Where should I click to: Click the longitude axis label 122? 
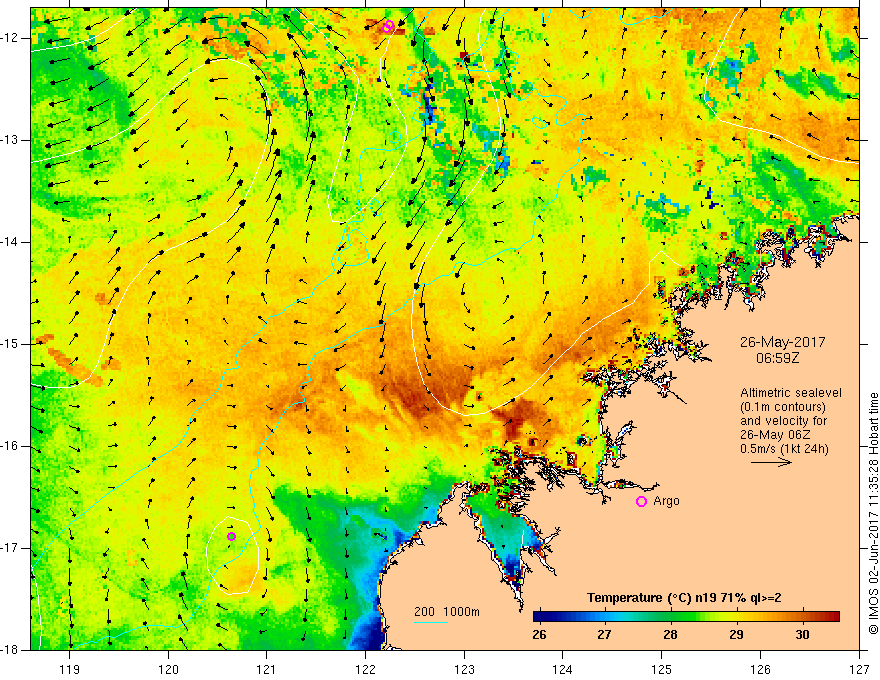(365, 669)
